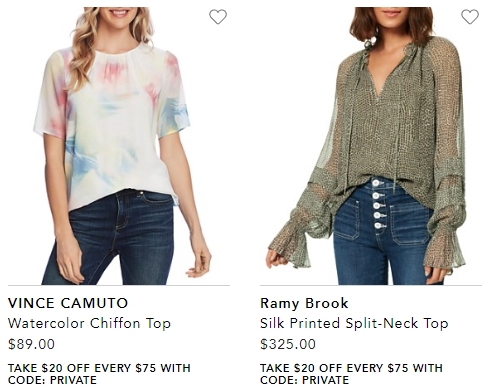Favorite the Vince Camuto top with heart icon
Viewport: 492px width, 391px height.
[x=218, y=17]
